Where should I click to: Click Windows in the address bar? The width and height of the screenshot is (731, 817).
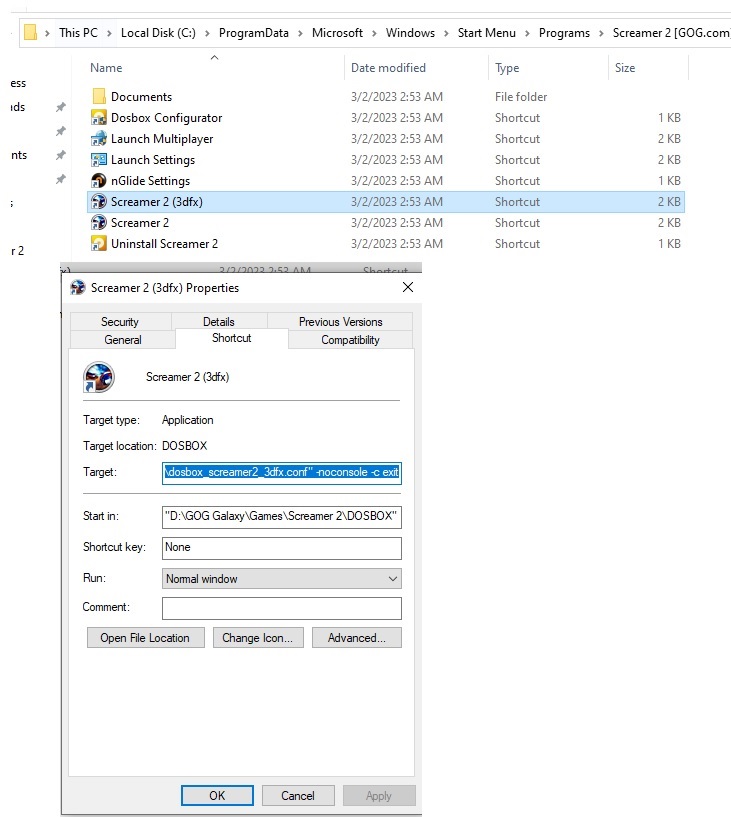click(410, 33)
